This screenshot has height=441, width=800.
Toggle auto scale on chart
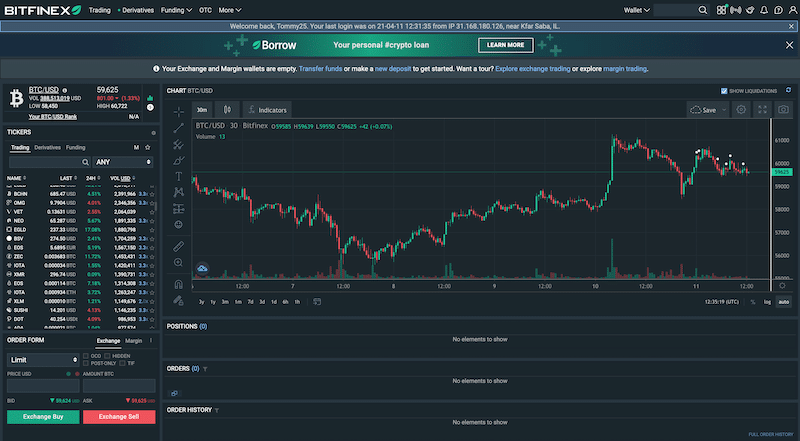click(783, 302)
